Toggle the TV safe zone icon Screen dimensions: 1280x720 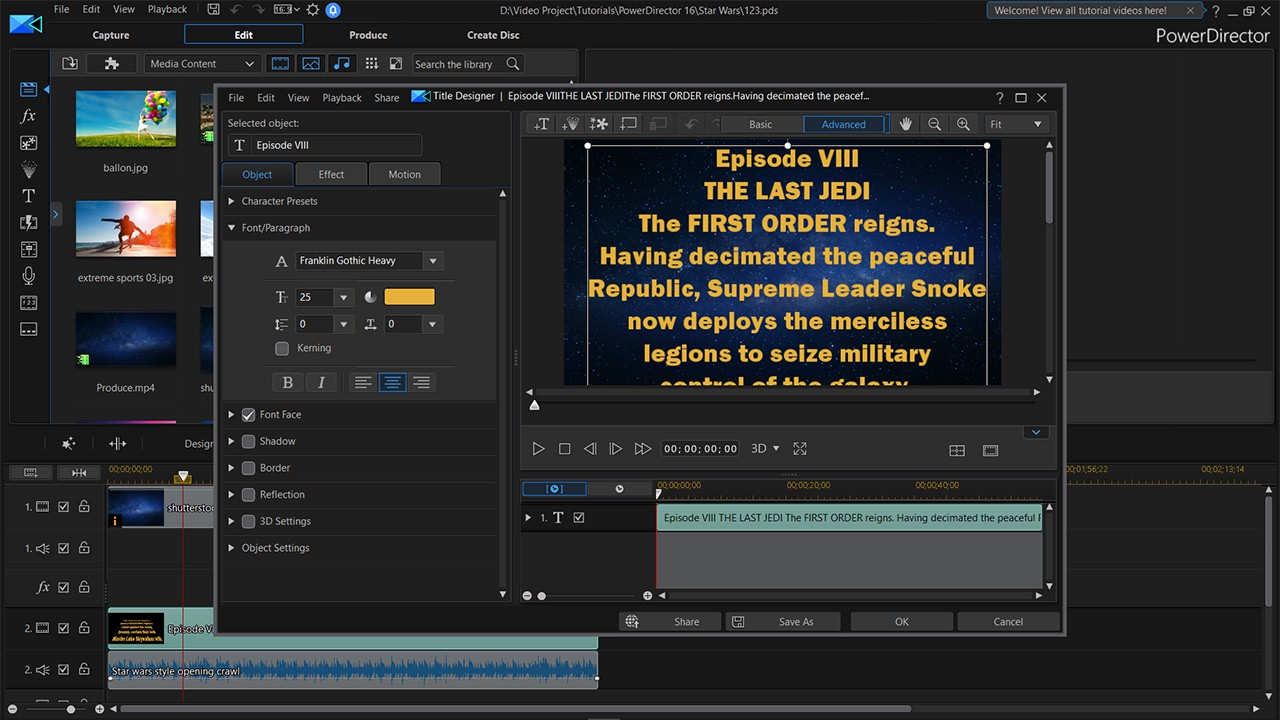click(x=991, y=451)
